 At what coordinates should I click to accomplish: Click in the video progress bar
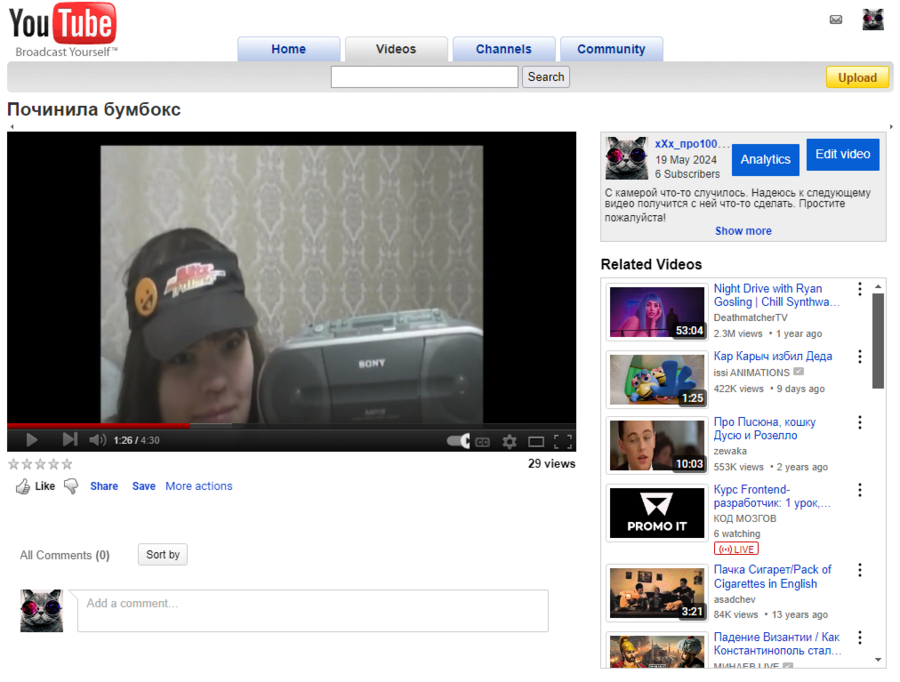pos(291,426)
